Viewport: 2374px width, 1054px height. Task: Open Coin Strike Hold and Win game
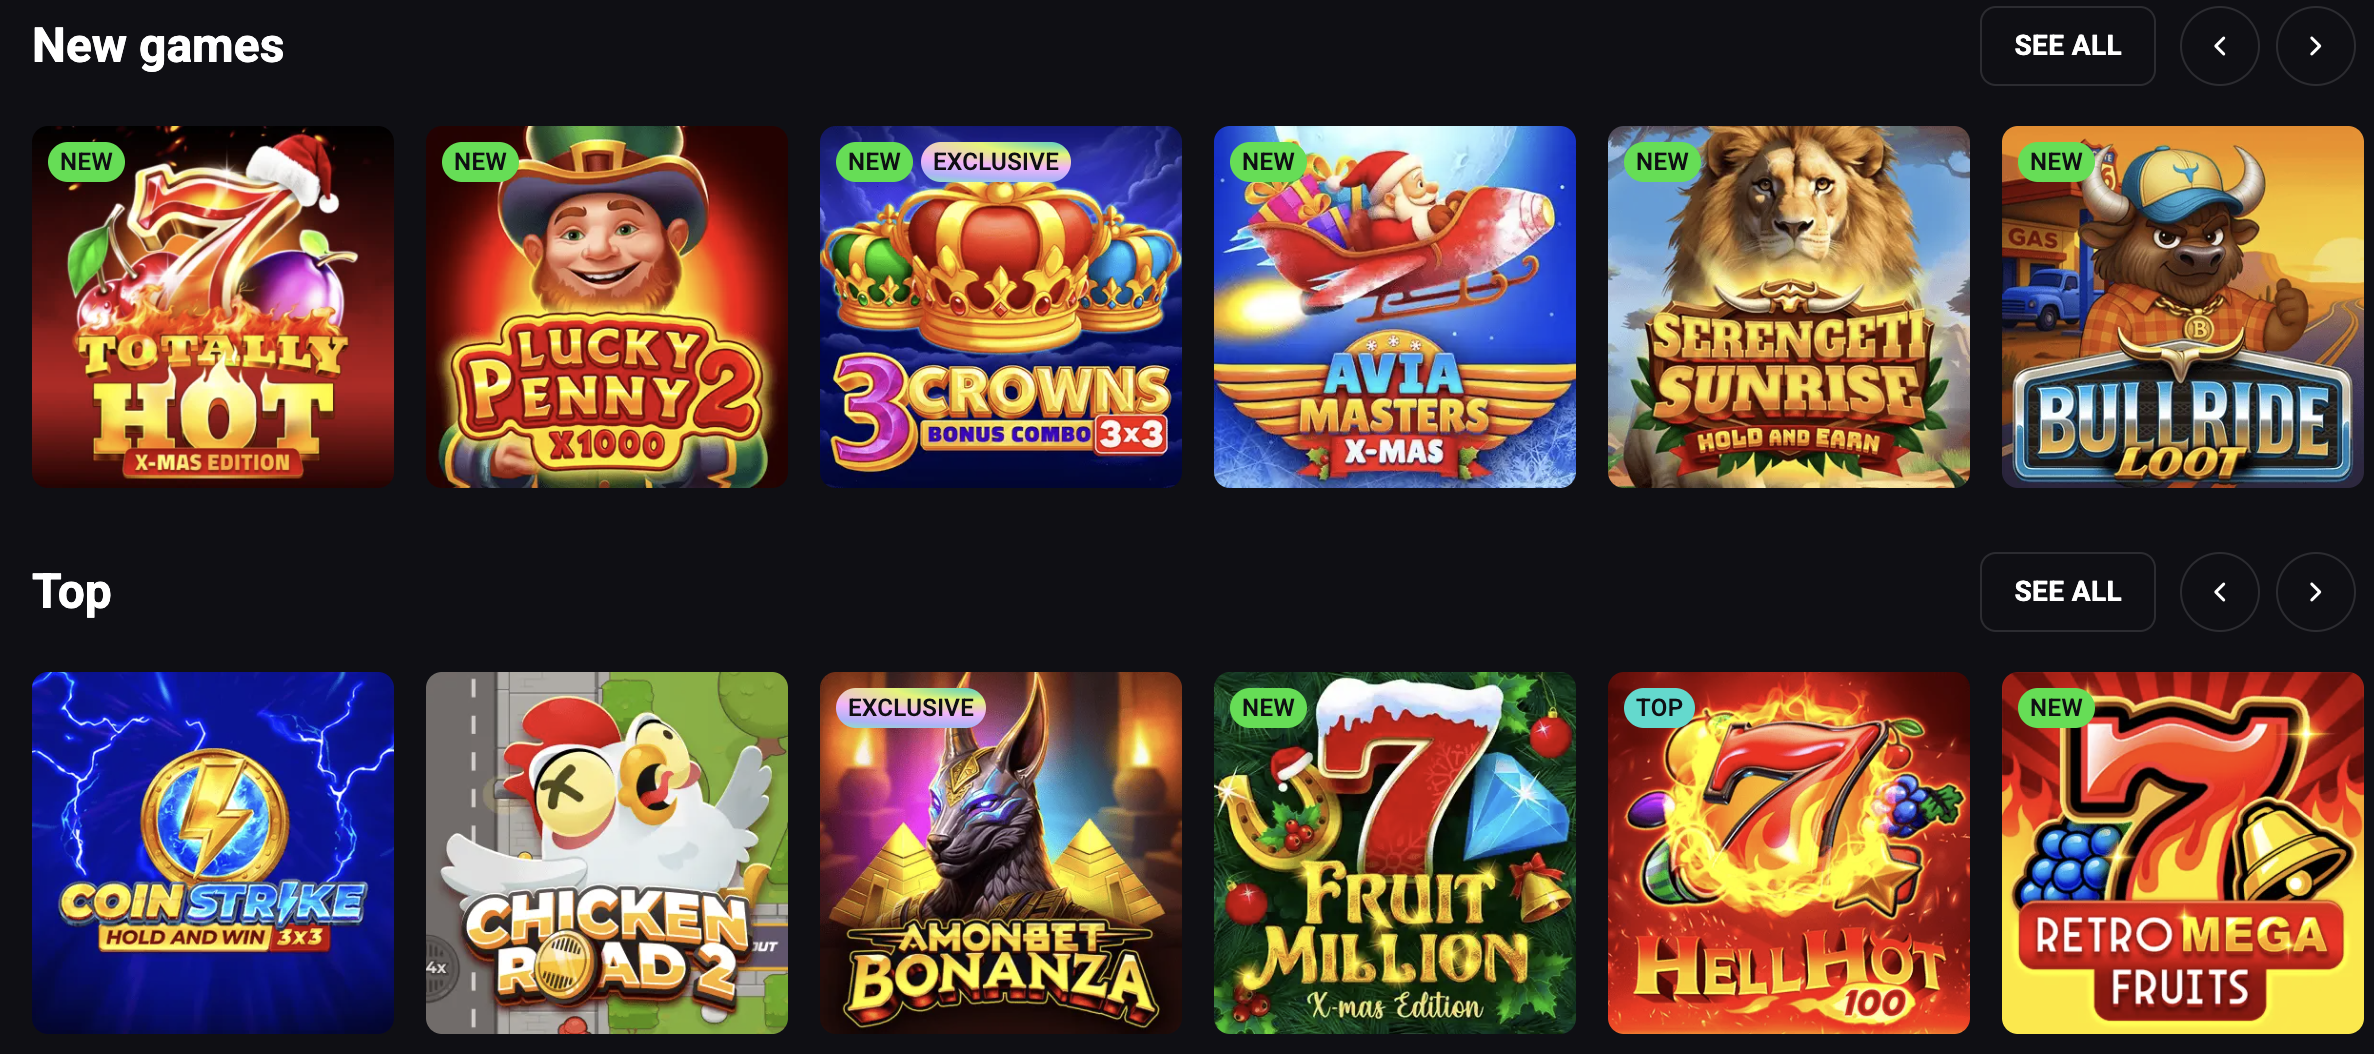pos(213,853)
